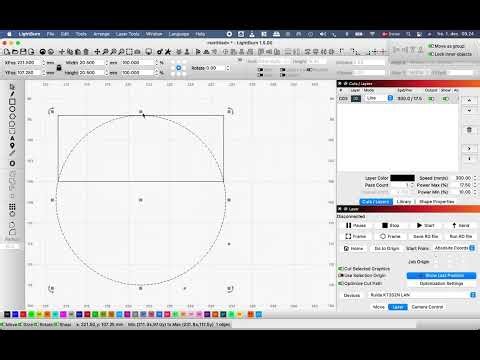Viewport: 480px width, 360px height.
Task: Click the Stop button in Laser panel
Action: [390, 226]
